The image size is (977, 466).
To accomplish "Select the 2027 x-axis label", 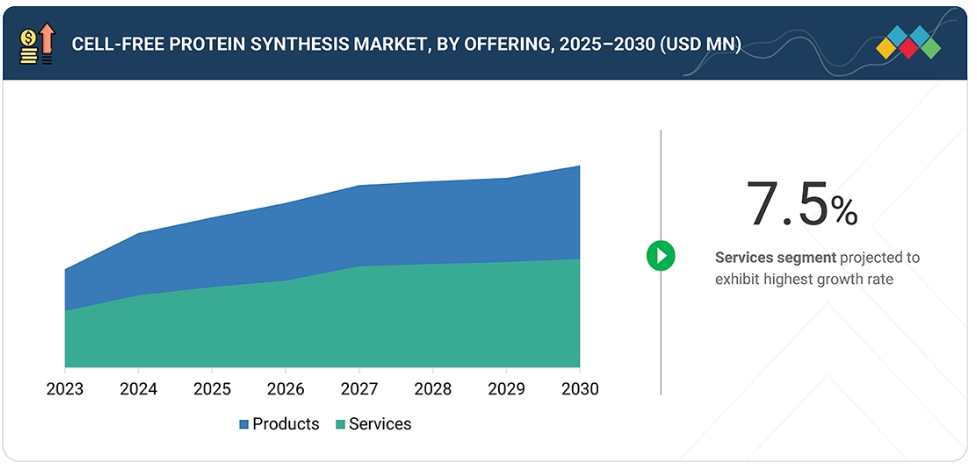I will [x=359, y=389].
